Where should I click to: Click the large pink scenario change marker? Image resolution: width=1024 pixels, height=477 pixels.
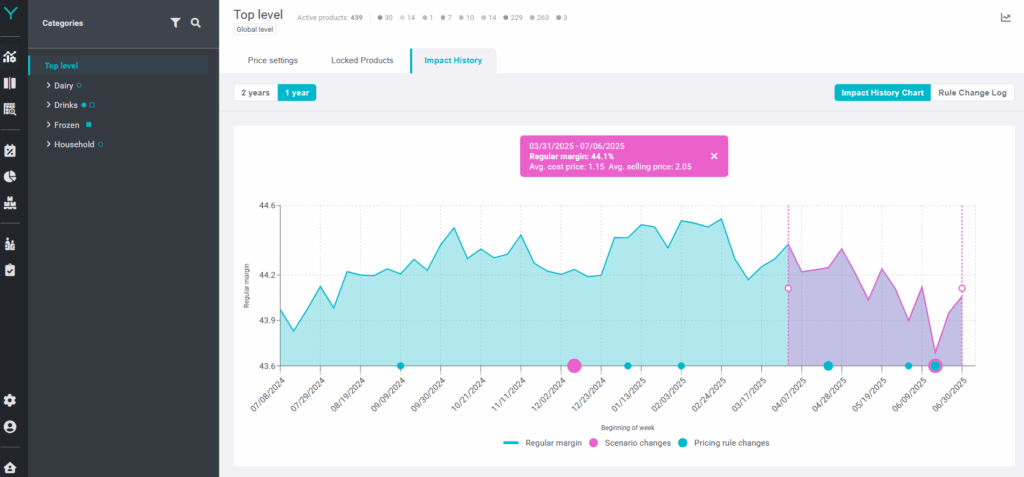tap(574, 366)
